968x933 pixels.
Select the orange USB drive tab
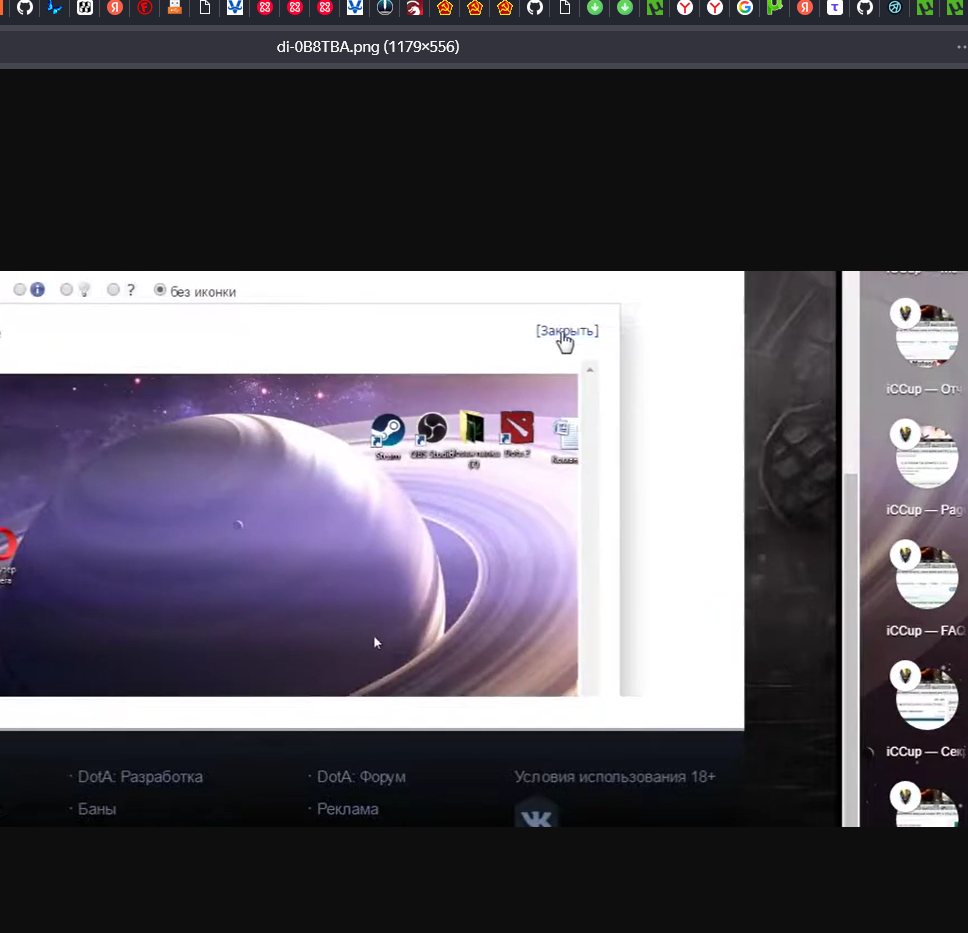pyautogui.click(x=175, y=7)
